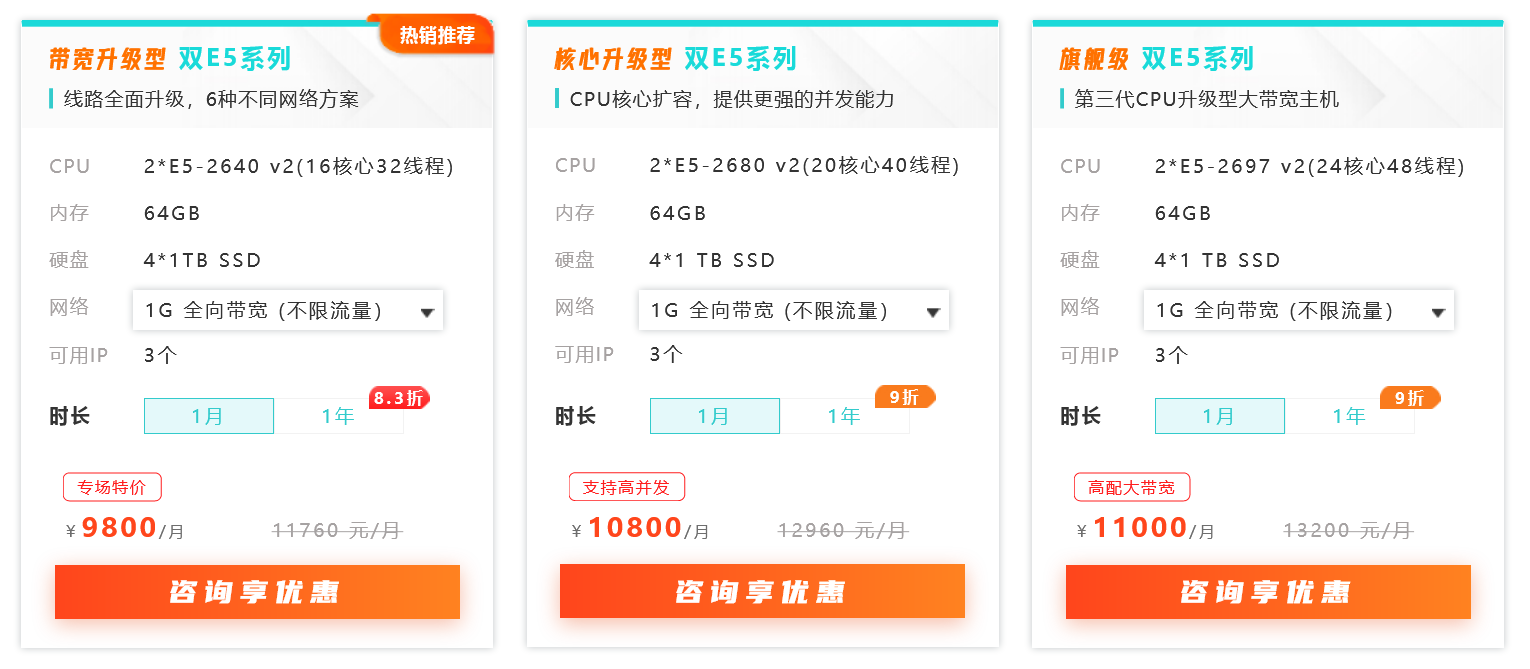Image resolution: width=1530 pixels, height=669 pixels.
Task: Open network dropdown on 核心升级型 card
Action: (x=794, y=310)
